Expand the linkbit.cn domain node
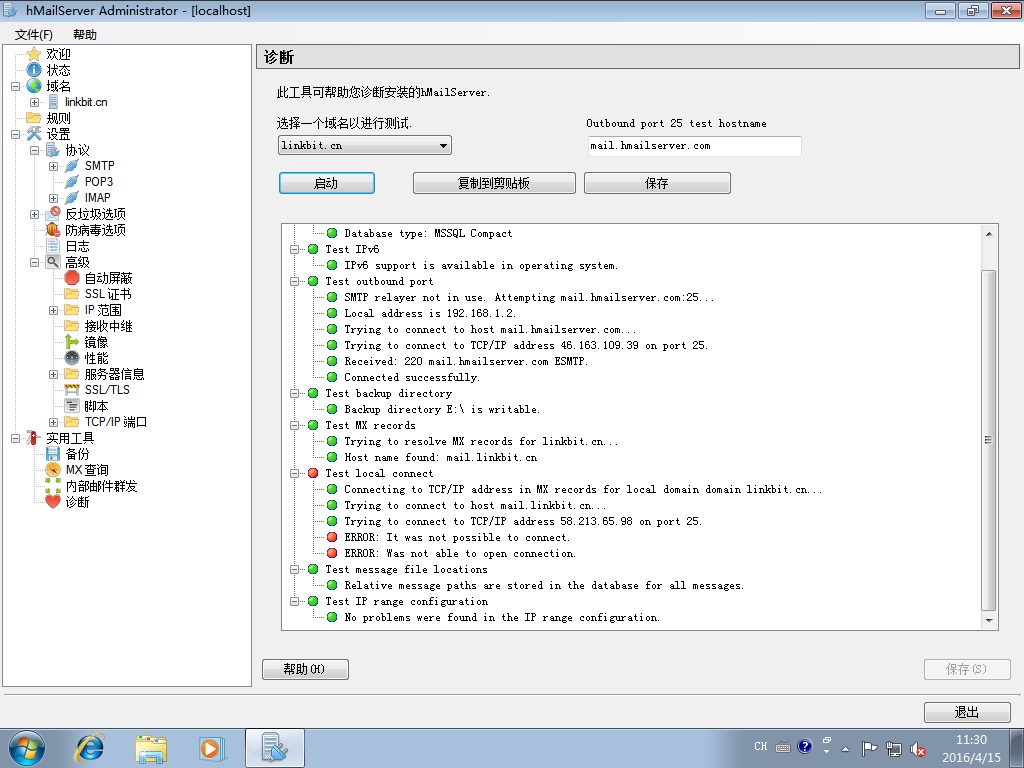The image size is (1024, 768). (x=35, y=102)
